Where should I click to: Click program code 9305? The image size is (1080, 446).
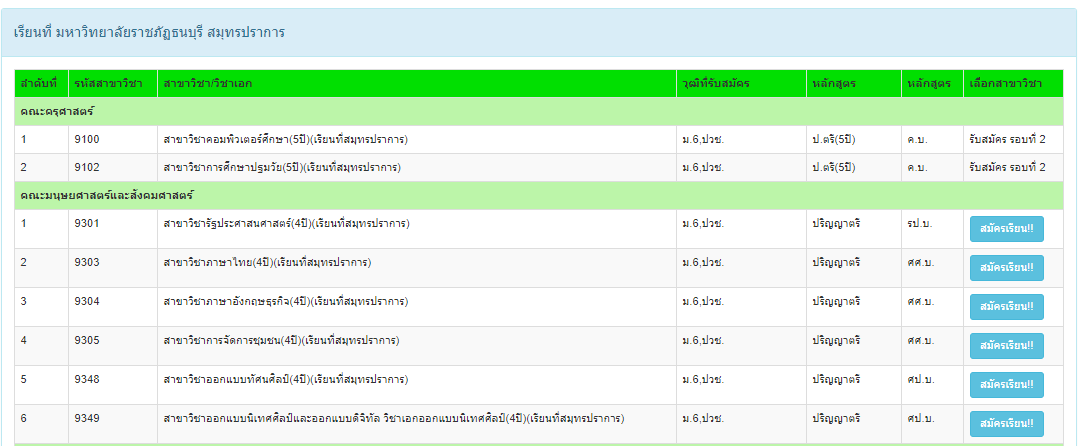tap(87, 341)
